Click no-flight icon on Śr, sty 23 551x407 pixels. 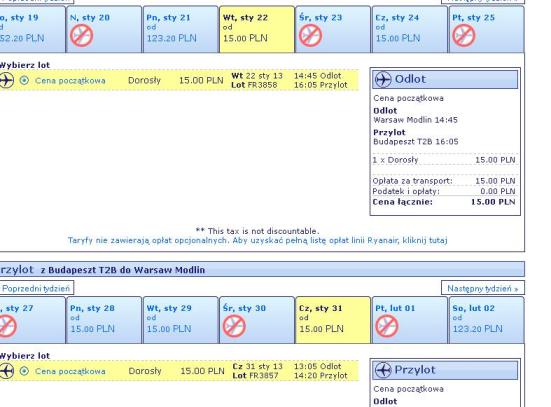tap(311, 36)
